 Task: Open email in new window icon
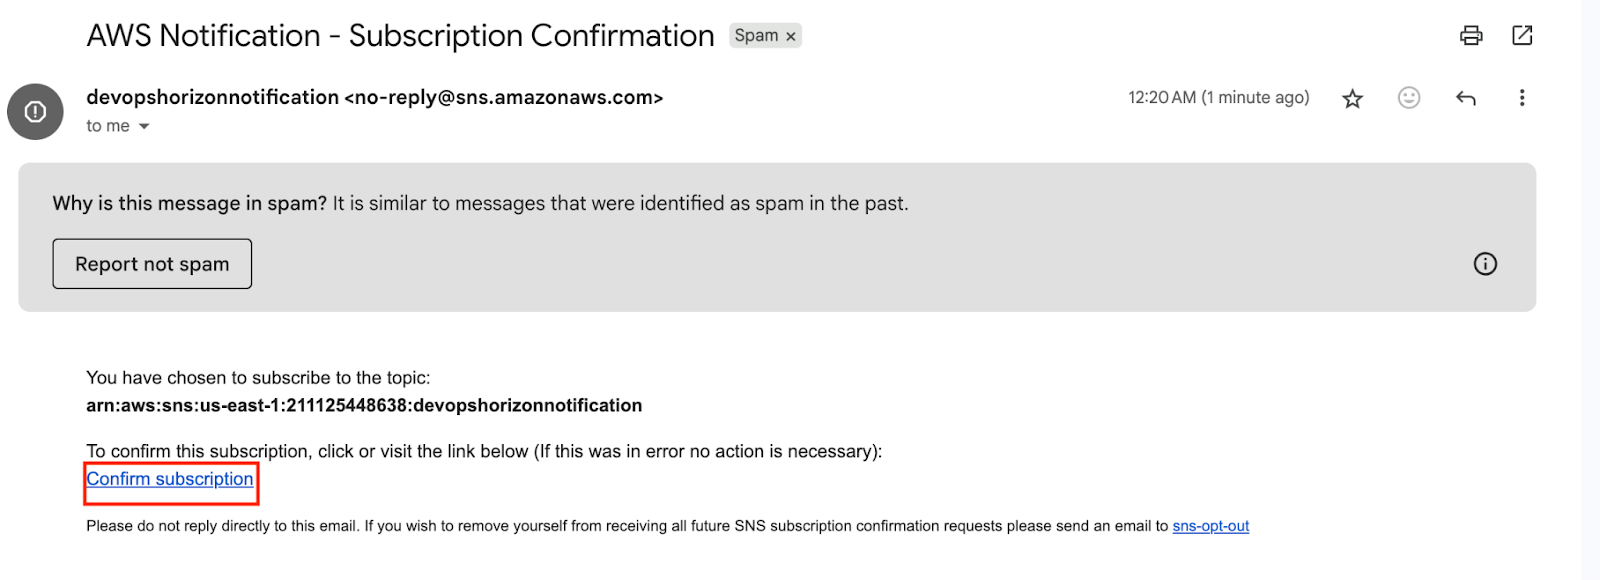(x=1522, y=36)
